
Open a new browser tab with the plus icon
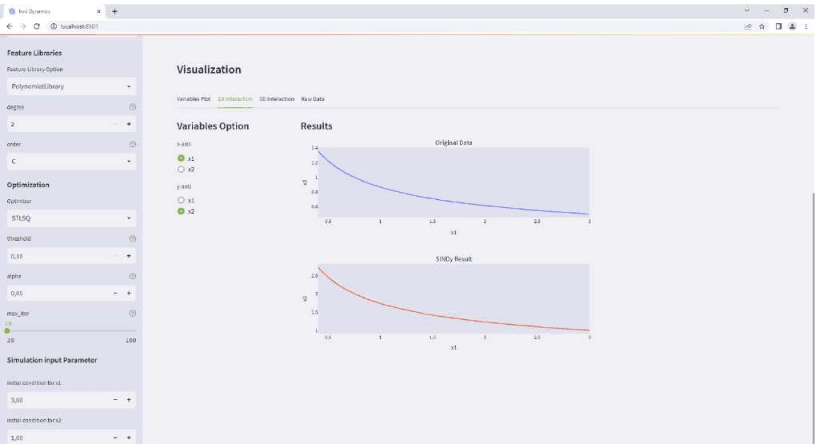pos(114,10)
